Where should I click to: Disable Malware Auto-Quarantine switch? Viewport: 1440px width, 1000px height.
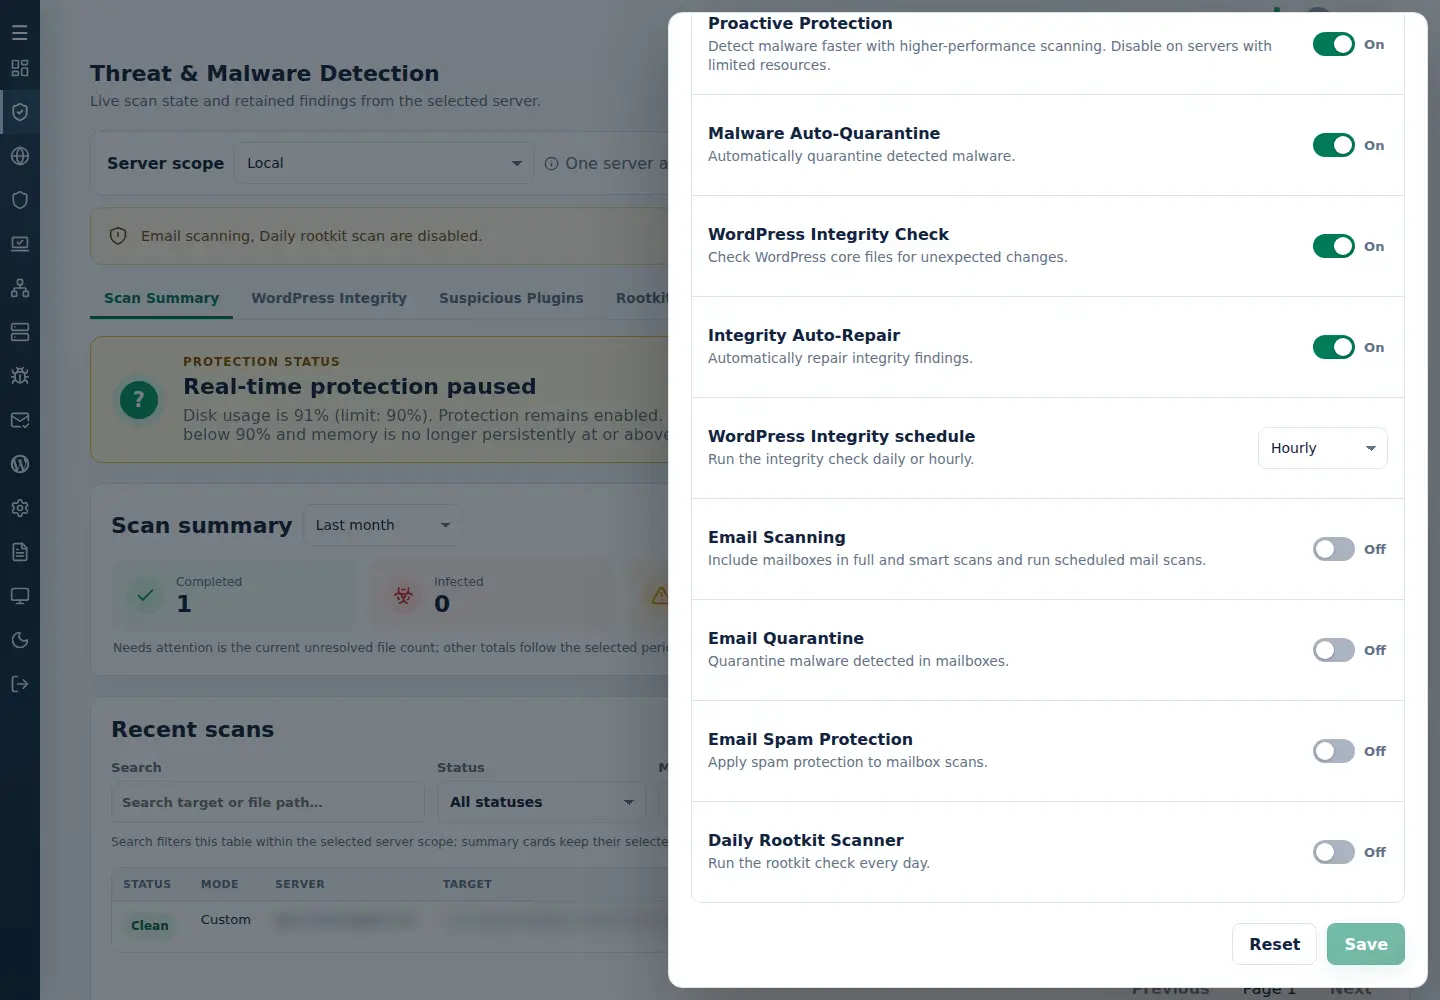(x=1333, y=145)
